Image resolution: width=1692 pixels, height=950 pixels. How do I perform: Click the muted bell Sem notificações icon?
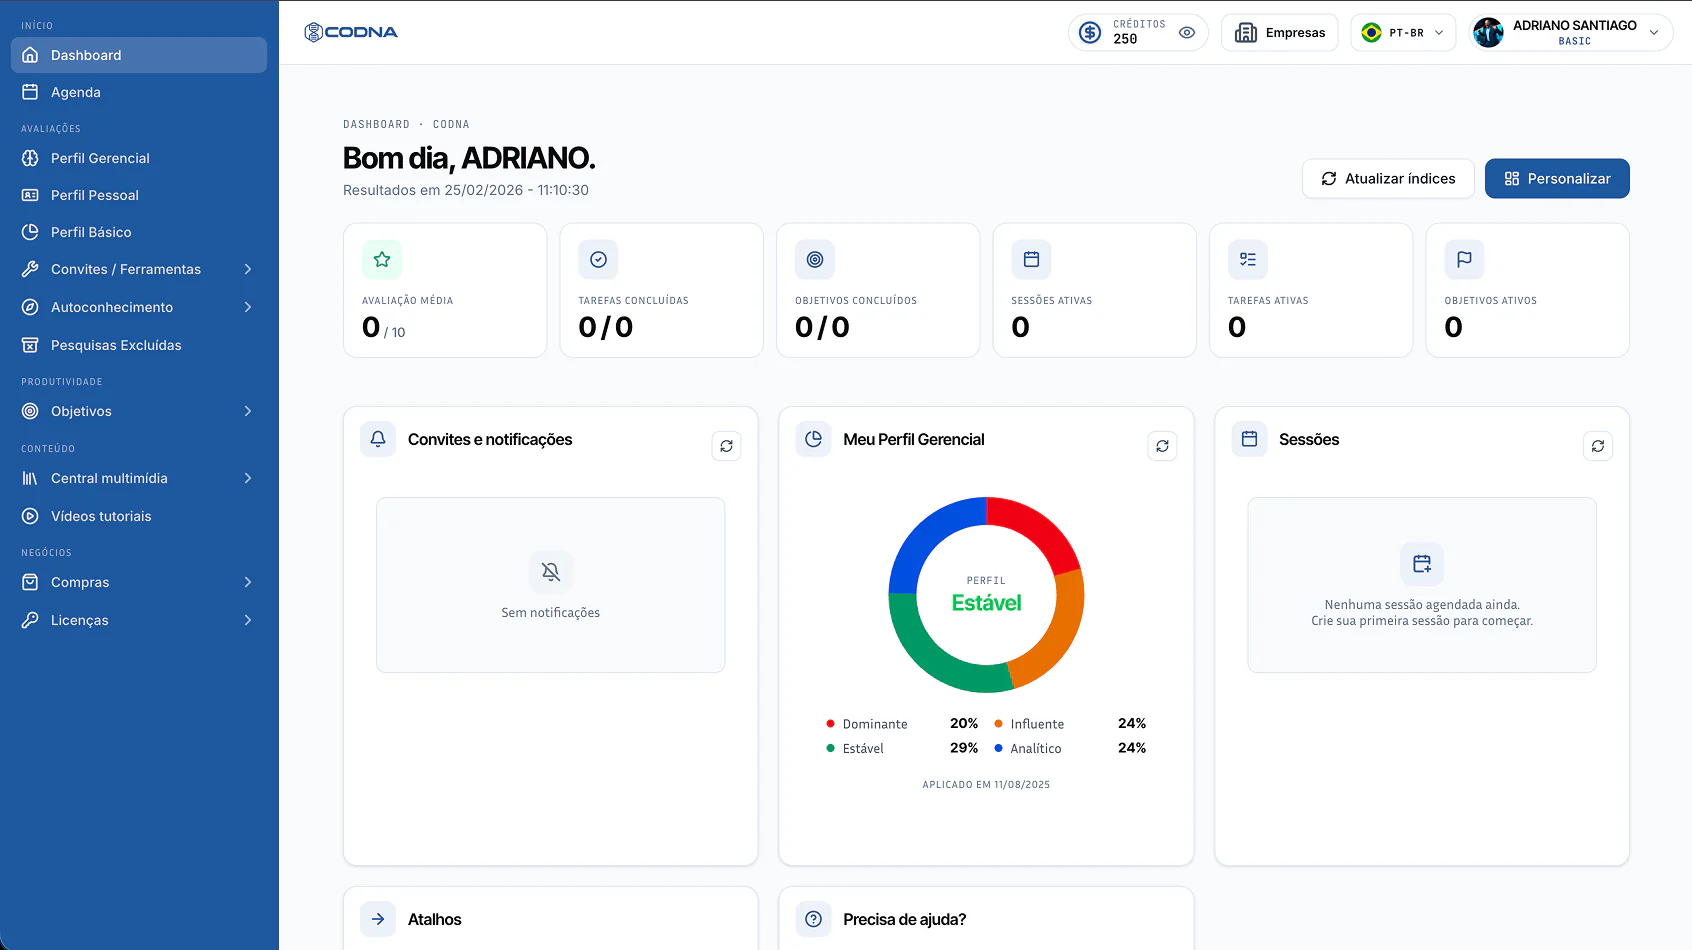click(x=551, y=572)
